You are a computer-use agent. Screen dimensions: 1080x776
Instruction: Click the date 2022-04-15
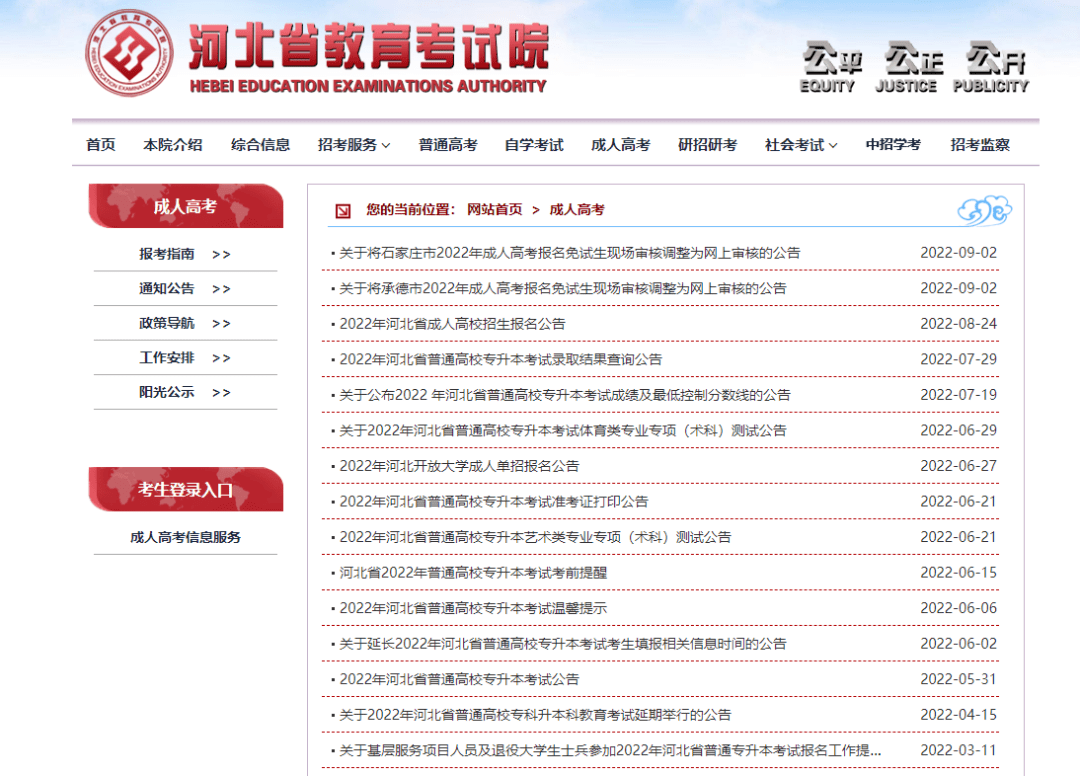click(x=958, y=715)
